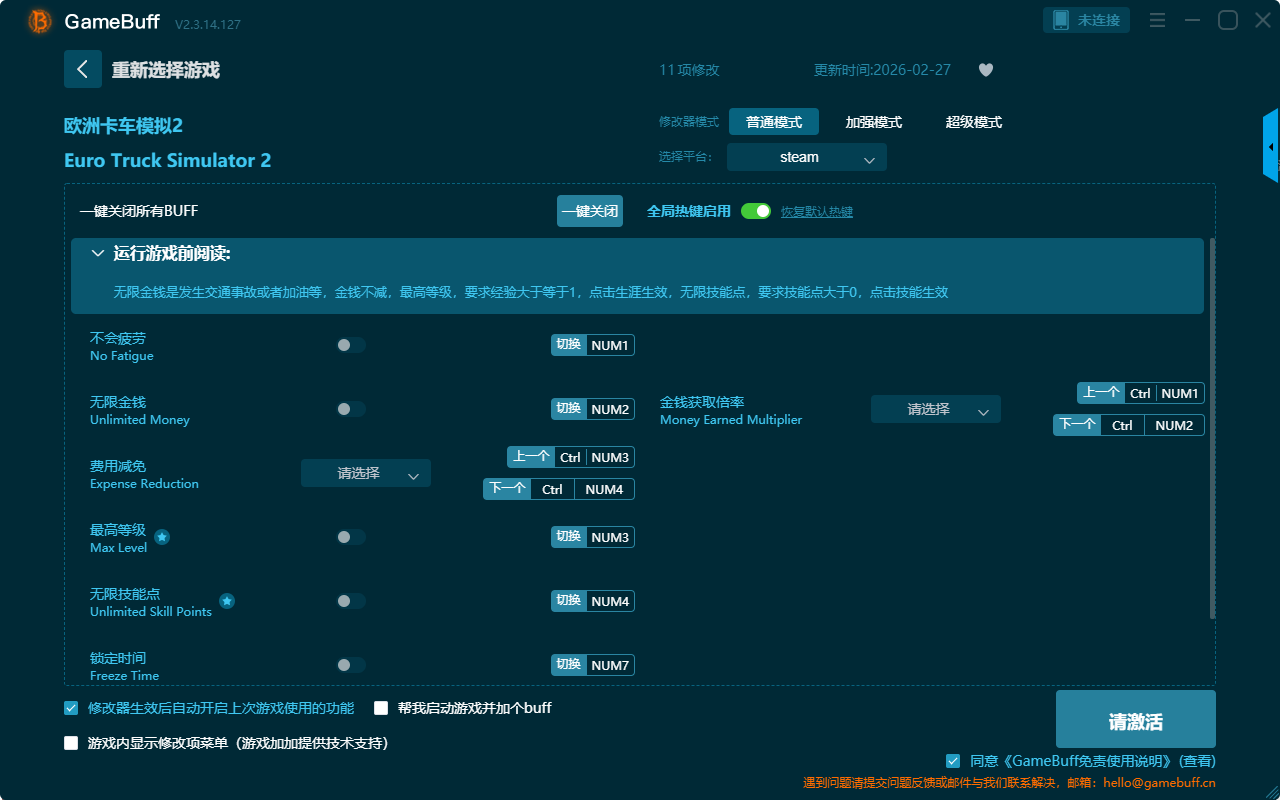The height and width of the screenshot is (800, 1280).
Task: Disable the global hotkey toggle
Action: [x=756, y=211]
